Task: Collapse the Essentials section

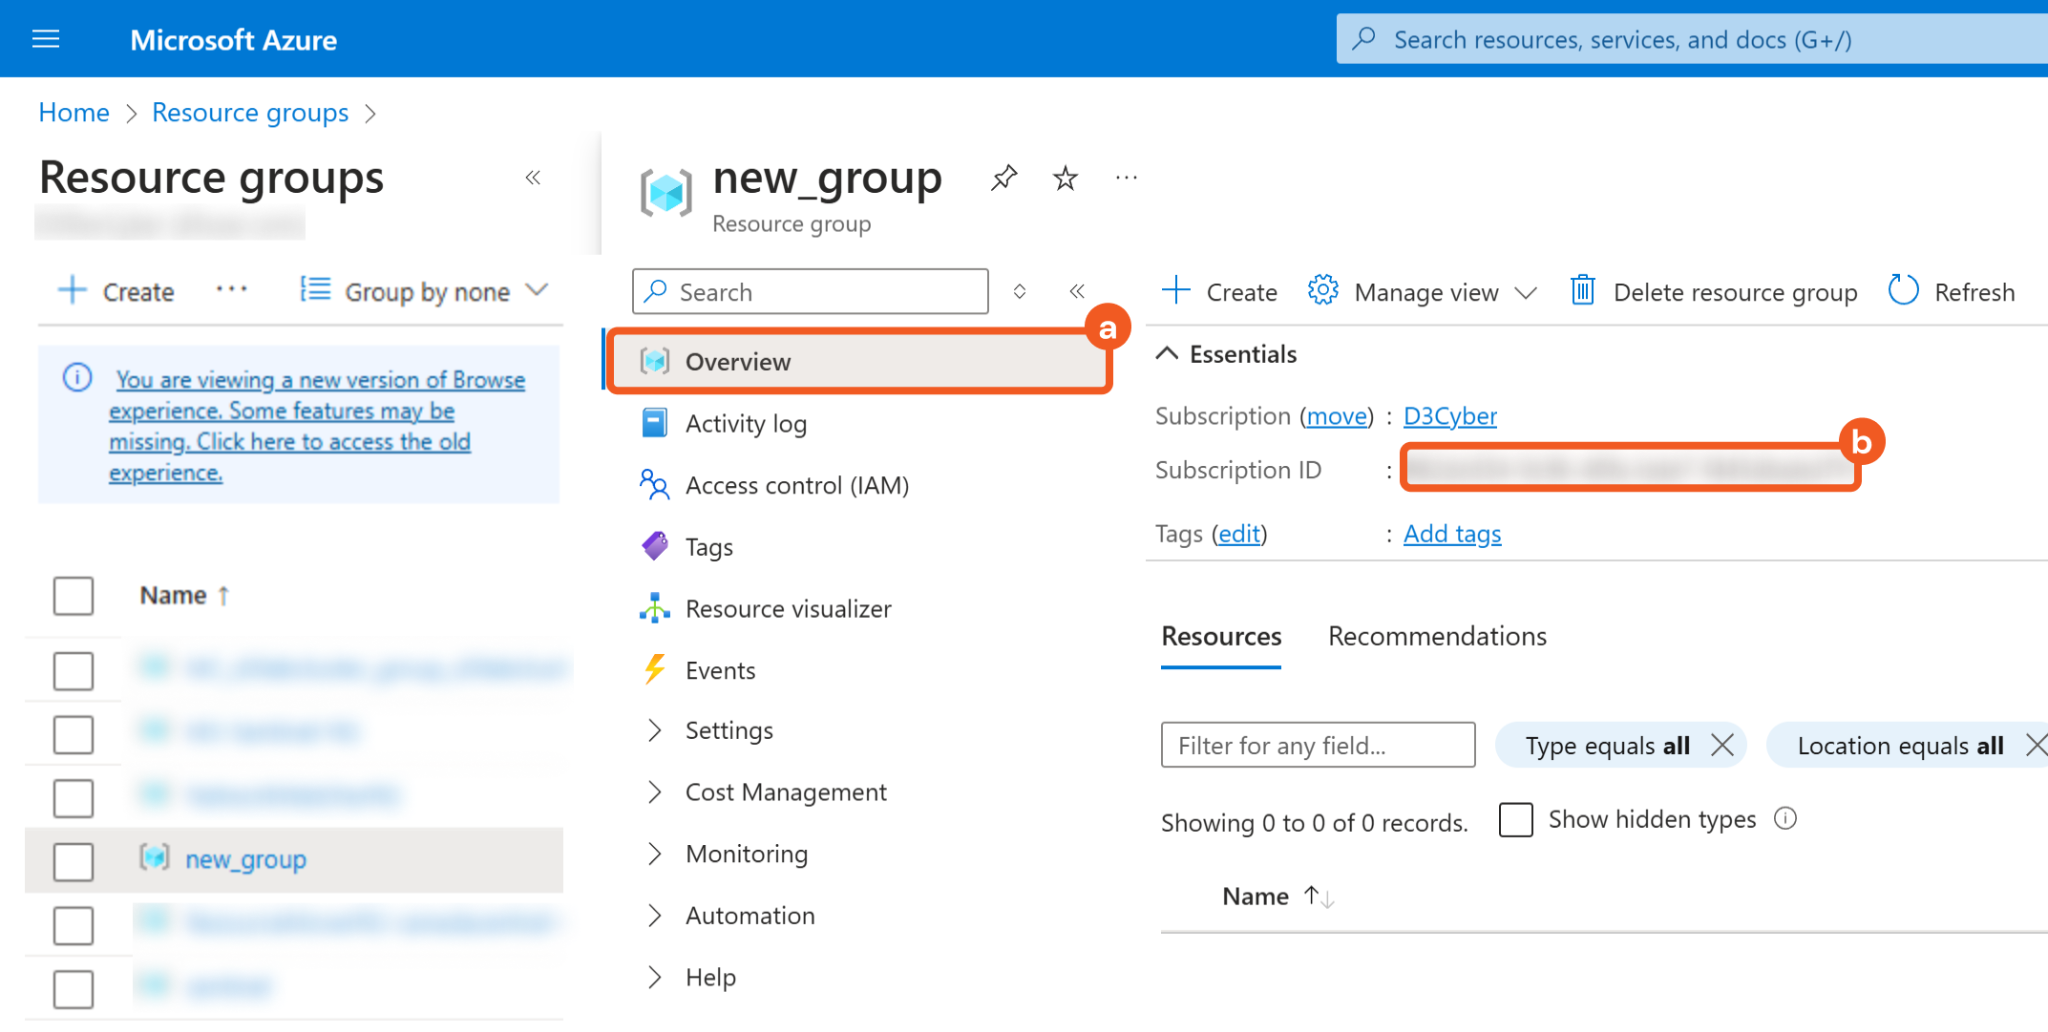Action: (x=1167, y=354)
